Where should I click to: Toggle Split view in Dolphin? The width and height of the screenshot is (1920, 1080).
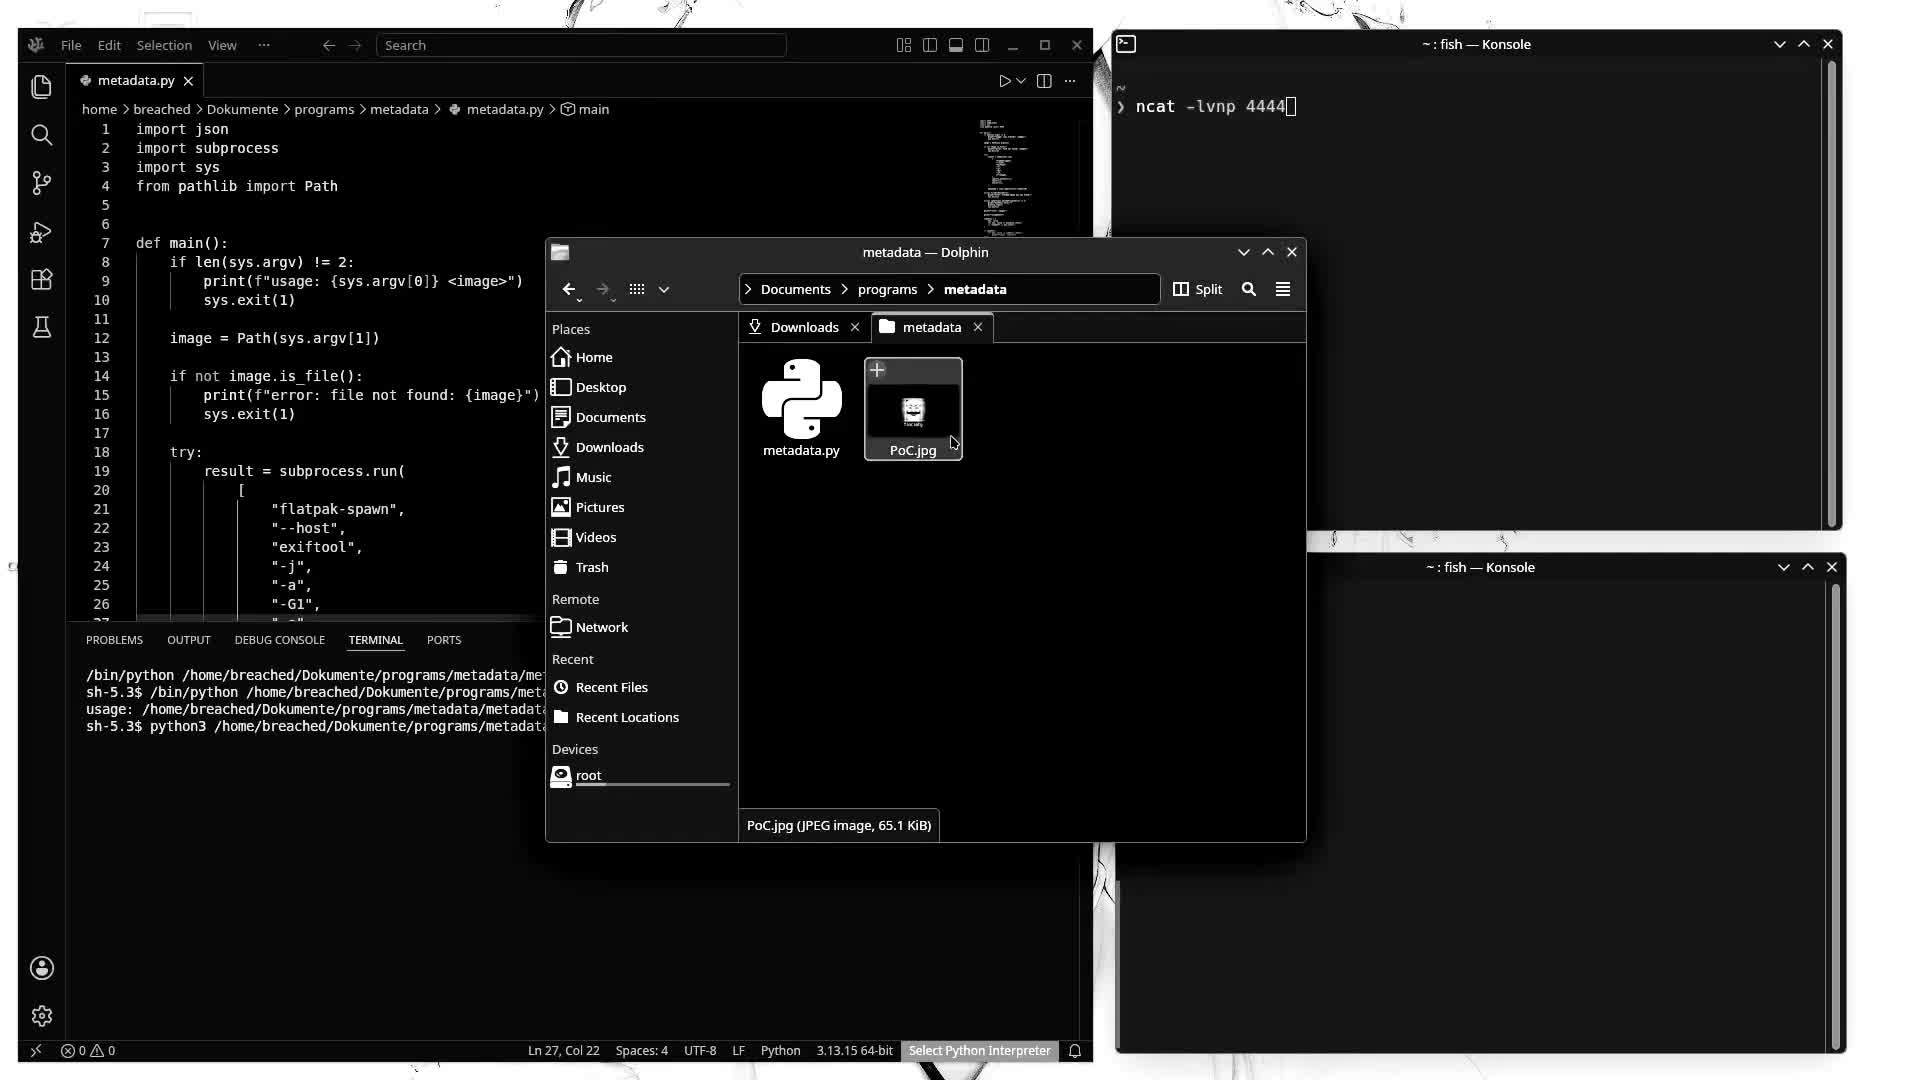[x=1198, y=289]
